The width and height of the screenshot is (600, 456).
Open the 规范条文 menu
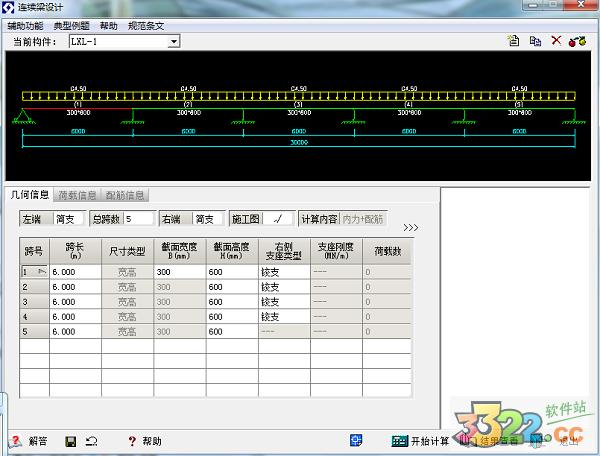point(146,26)
